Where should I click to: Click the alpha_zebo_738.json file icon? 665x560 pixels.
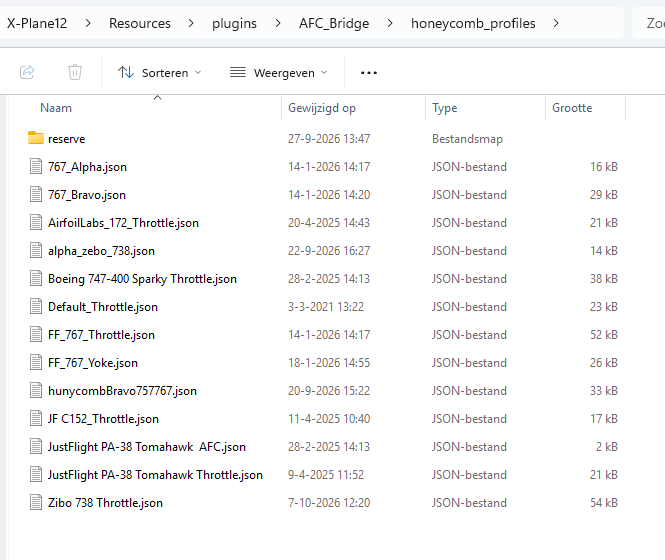click(x=36, y=250)
